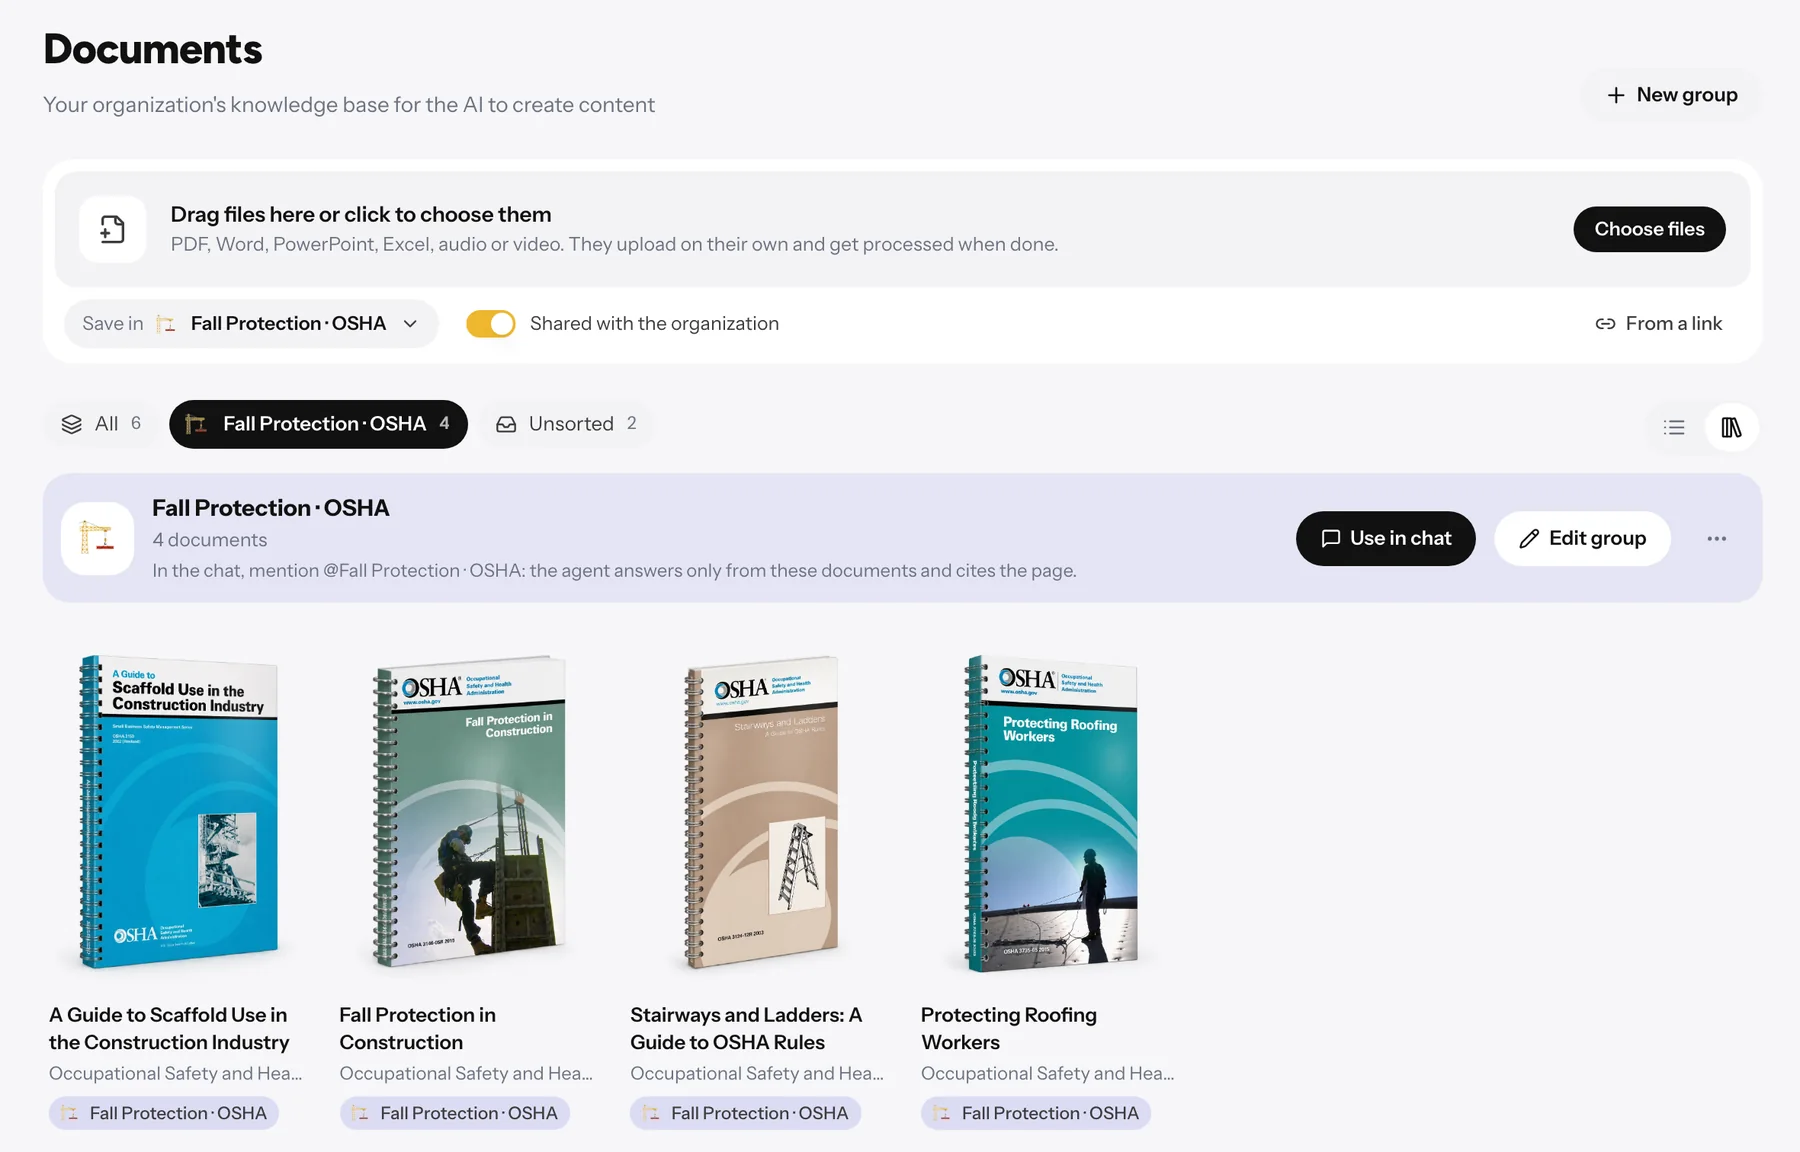Viewport: 1800px width, 1152px height.
Task: Click the Use in chat button
Action: (x=1385, y=539)
